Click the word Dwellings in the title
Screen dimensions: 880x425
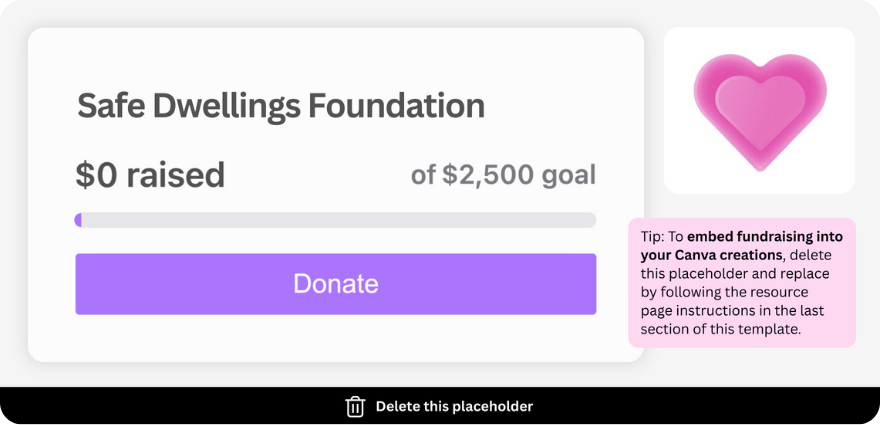223,106
